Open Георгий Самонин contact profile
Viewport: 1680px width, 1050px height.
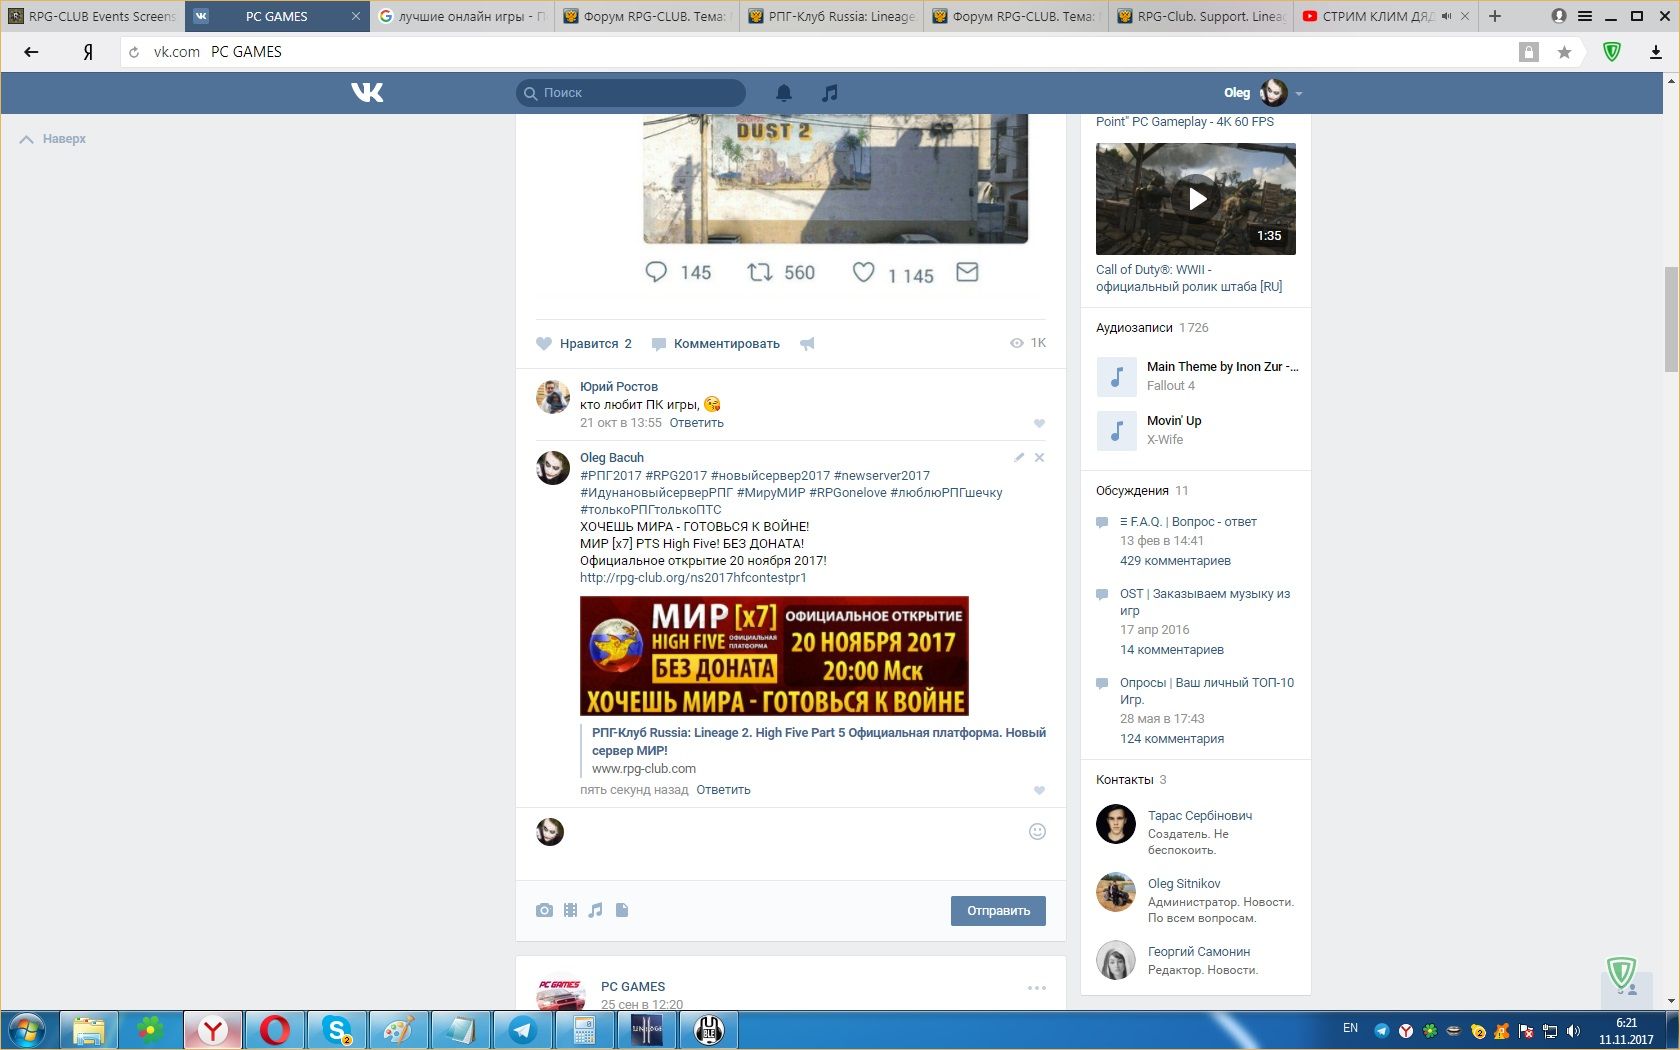pos(1199,952)
